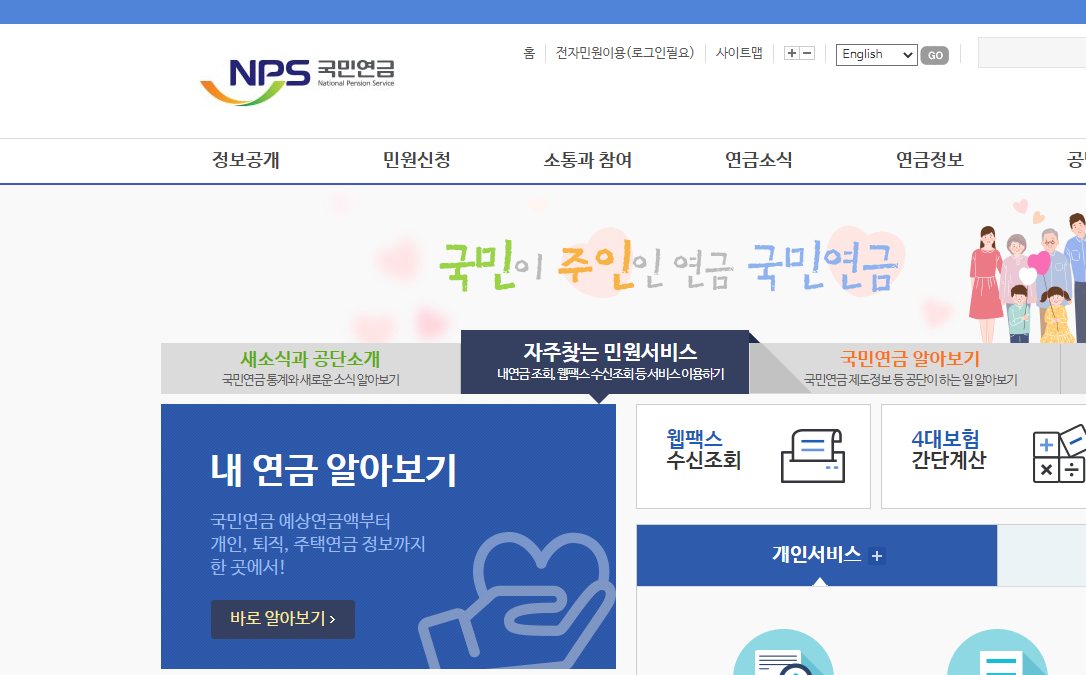This screenshot has width=1086, height=675.
Task: Open the 연금소식 menu
Action: [x=759, y=161]
